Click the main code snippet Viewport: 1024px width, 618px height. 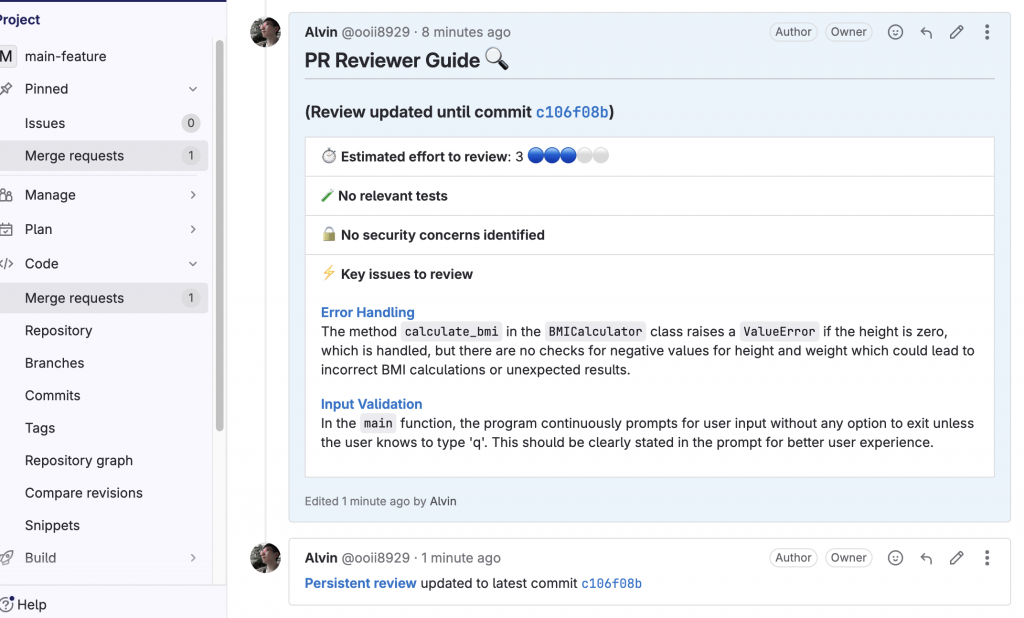(x=378, y=423)
